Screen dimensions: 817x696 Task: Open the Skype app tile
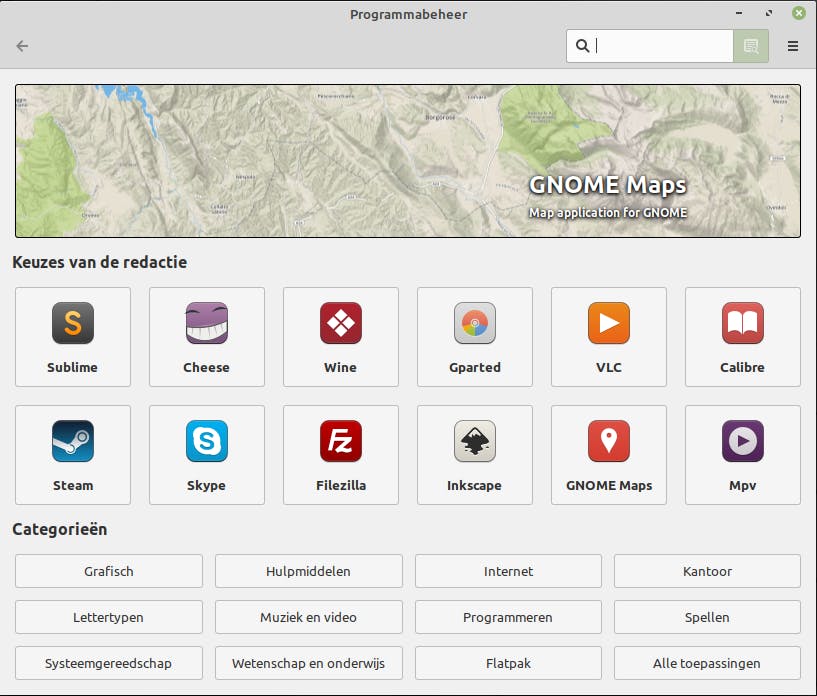pyautogui.click(x=207, y=455)
